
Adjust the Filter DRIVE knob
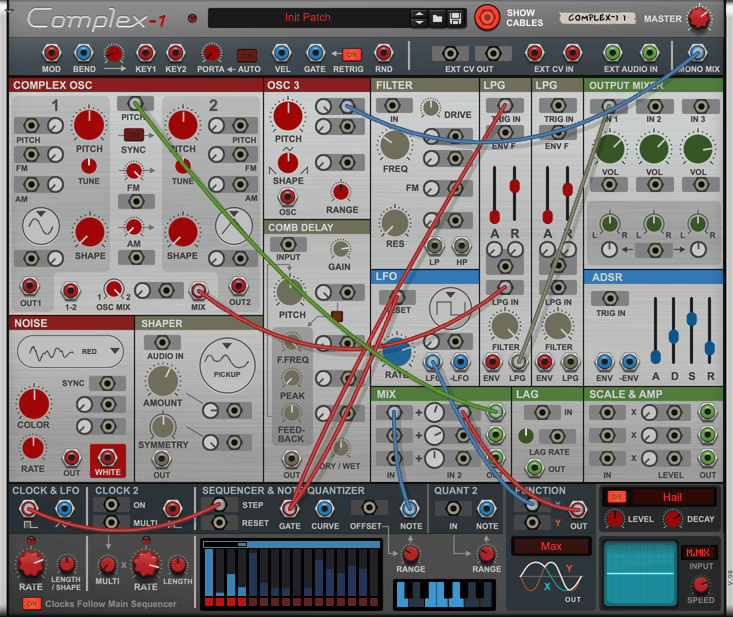pos(430,108)
